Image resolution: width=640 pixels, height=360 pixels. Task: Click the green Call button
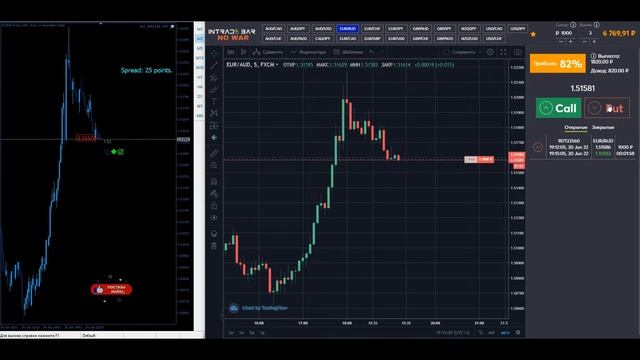(558, 108)
